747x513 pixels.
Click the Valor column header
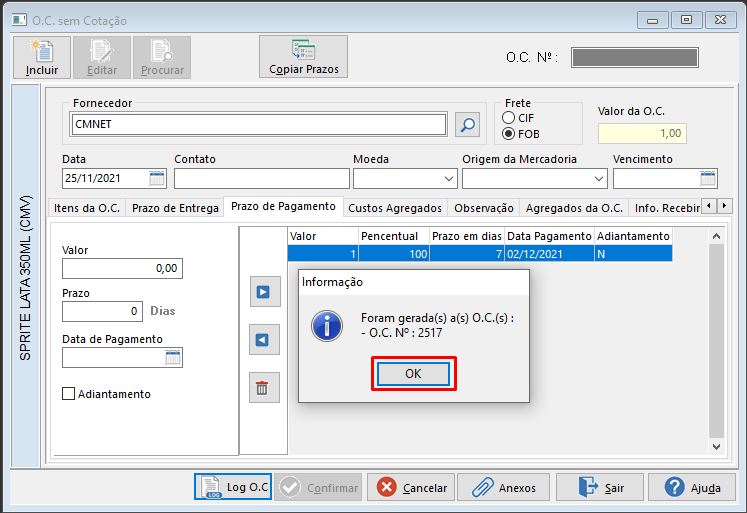point(323,236)
